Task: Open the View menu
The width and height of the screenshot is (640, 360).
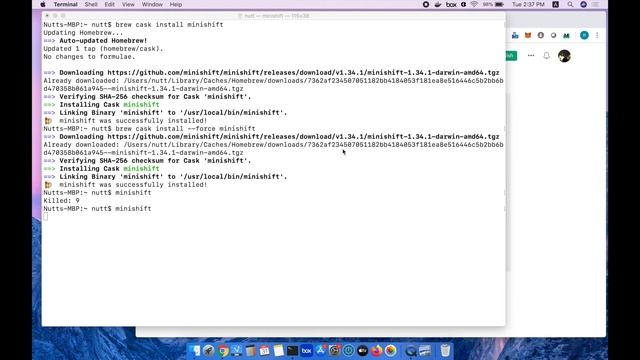Action: click(x=128, y=4)
